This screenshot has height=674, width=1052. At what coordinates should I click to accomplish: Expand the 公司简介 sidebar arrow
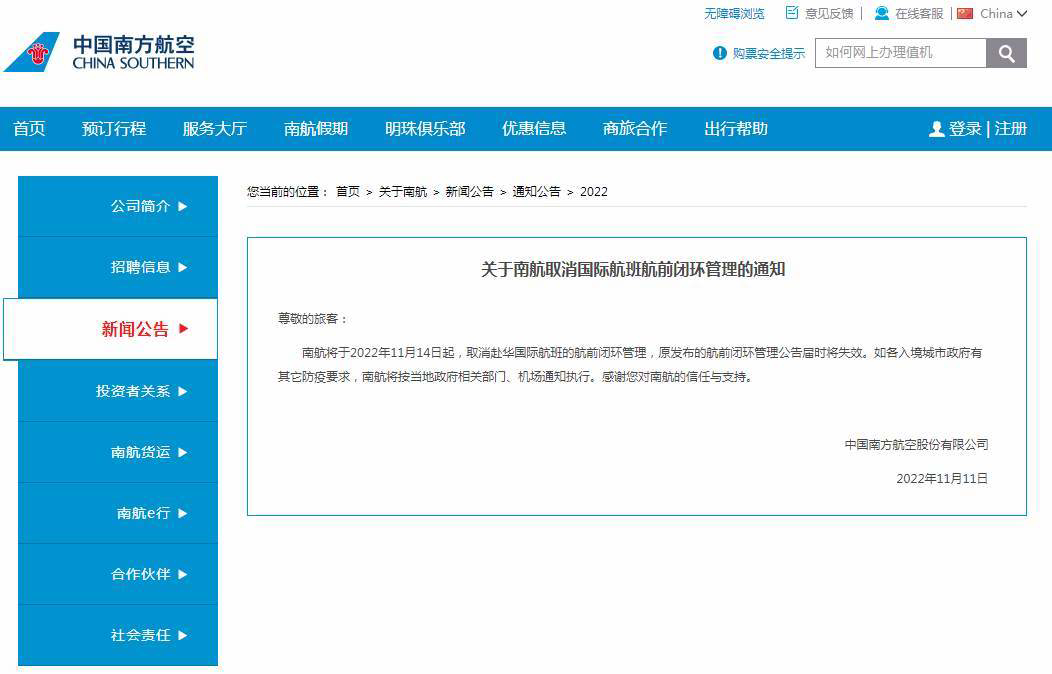[x=183, y=206]
